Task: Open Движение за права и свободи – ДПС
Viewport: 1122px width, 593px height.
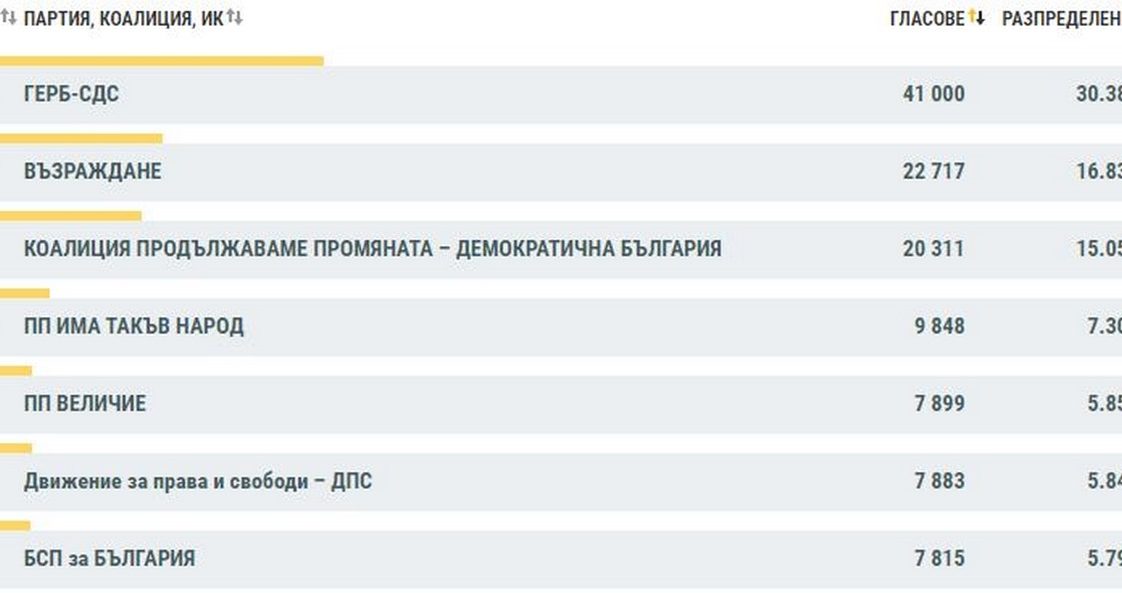Action: 198,481
